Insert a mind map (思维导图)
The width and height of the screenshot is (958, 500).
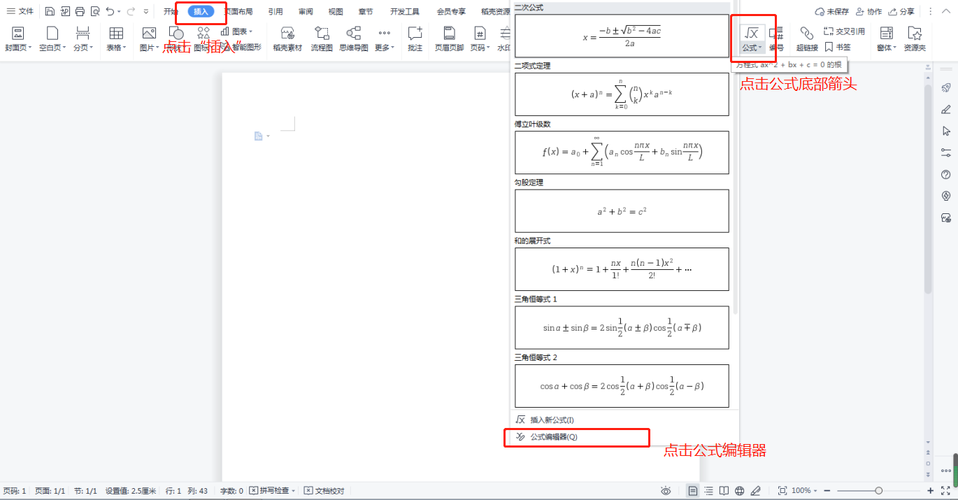coord(354,39)
